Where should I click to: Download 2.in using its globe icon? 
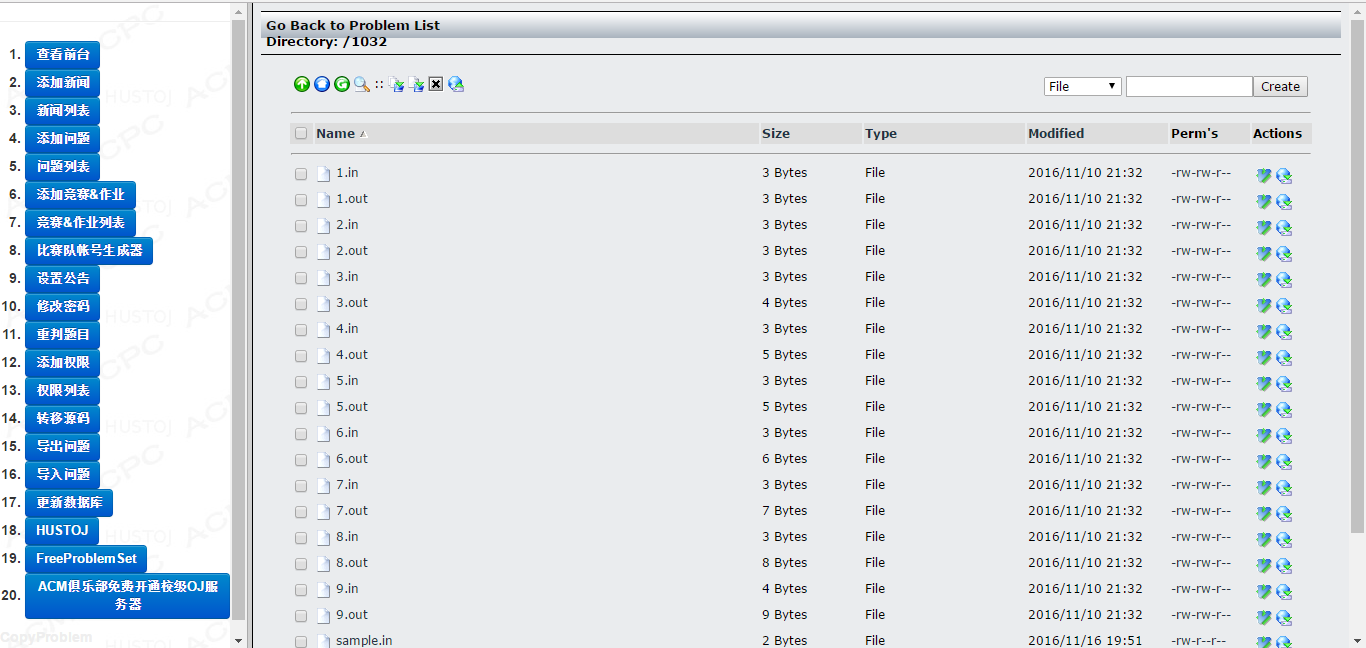click(1284, 228)
